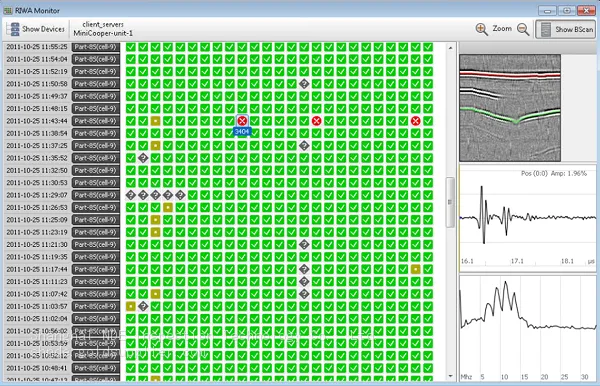Click the yellow warning cell in 11:03:57 row
This screenshot has width=600, height=386.
pyautogui.click(x=131, y=306)
